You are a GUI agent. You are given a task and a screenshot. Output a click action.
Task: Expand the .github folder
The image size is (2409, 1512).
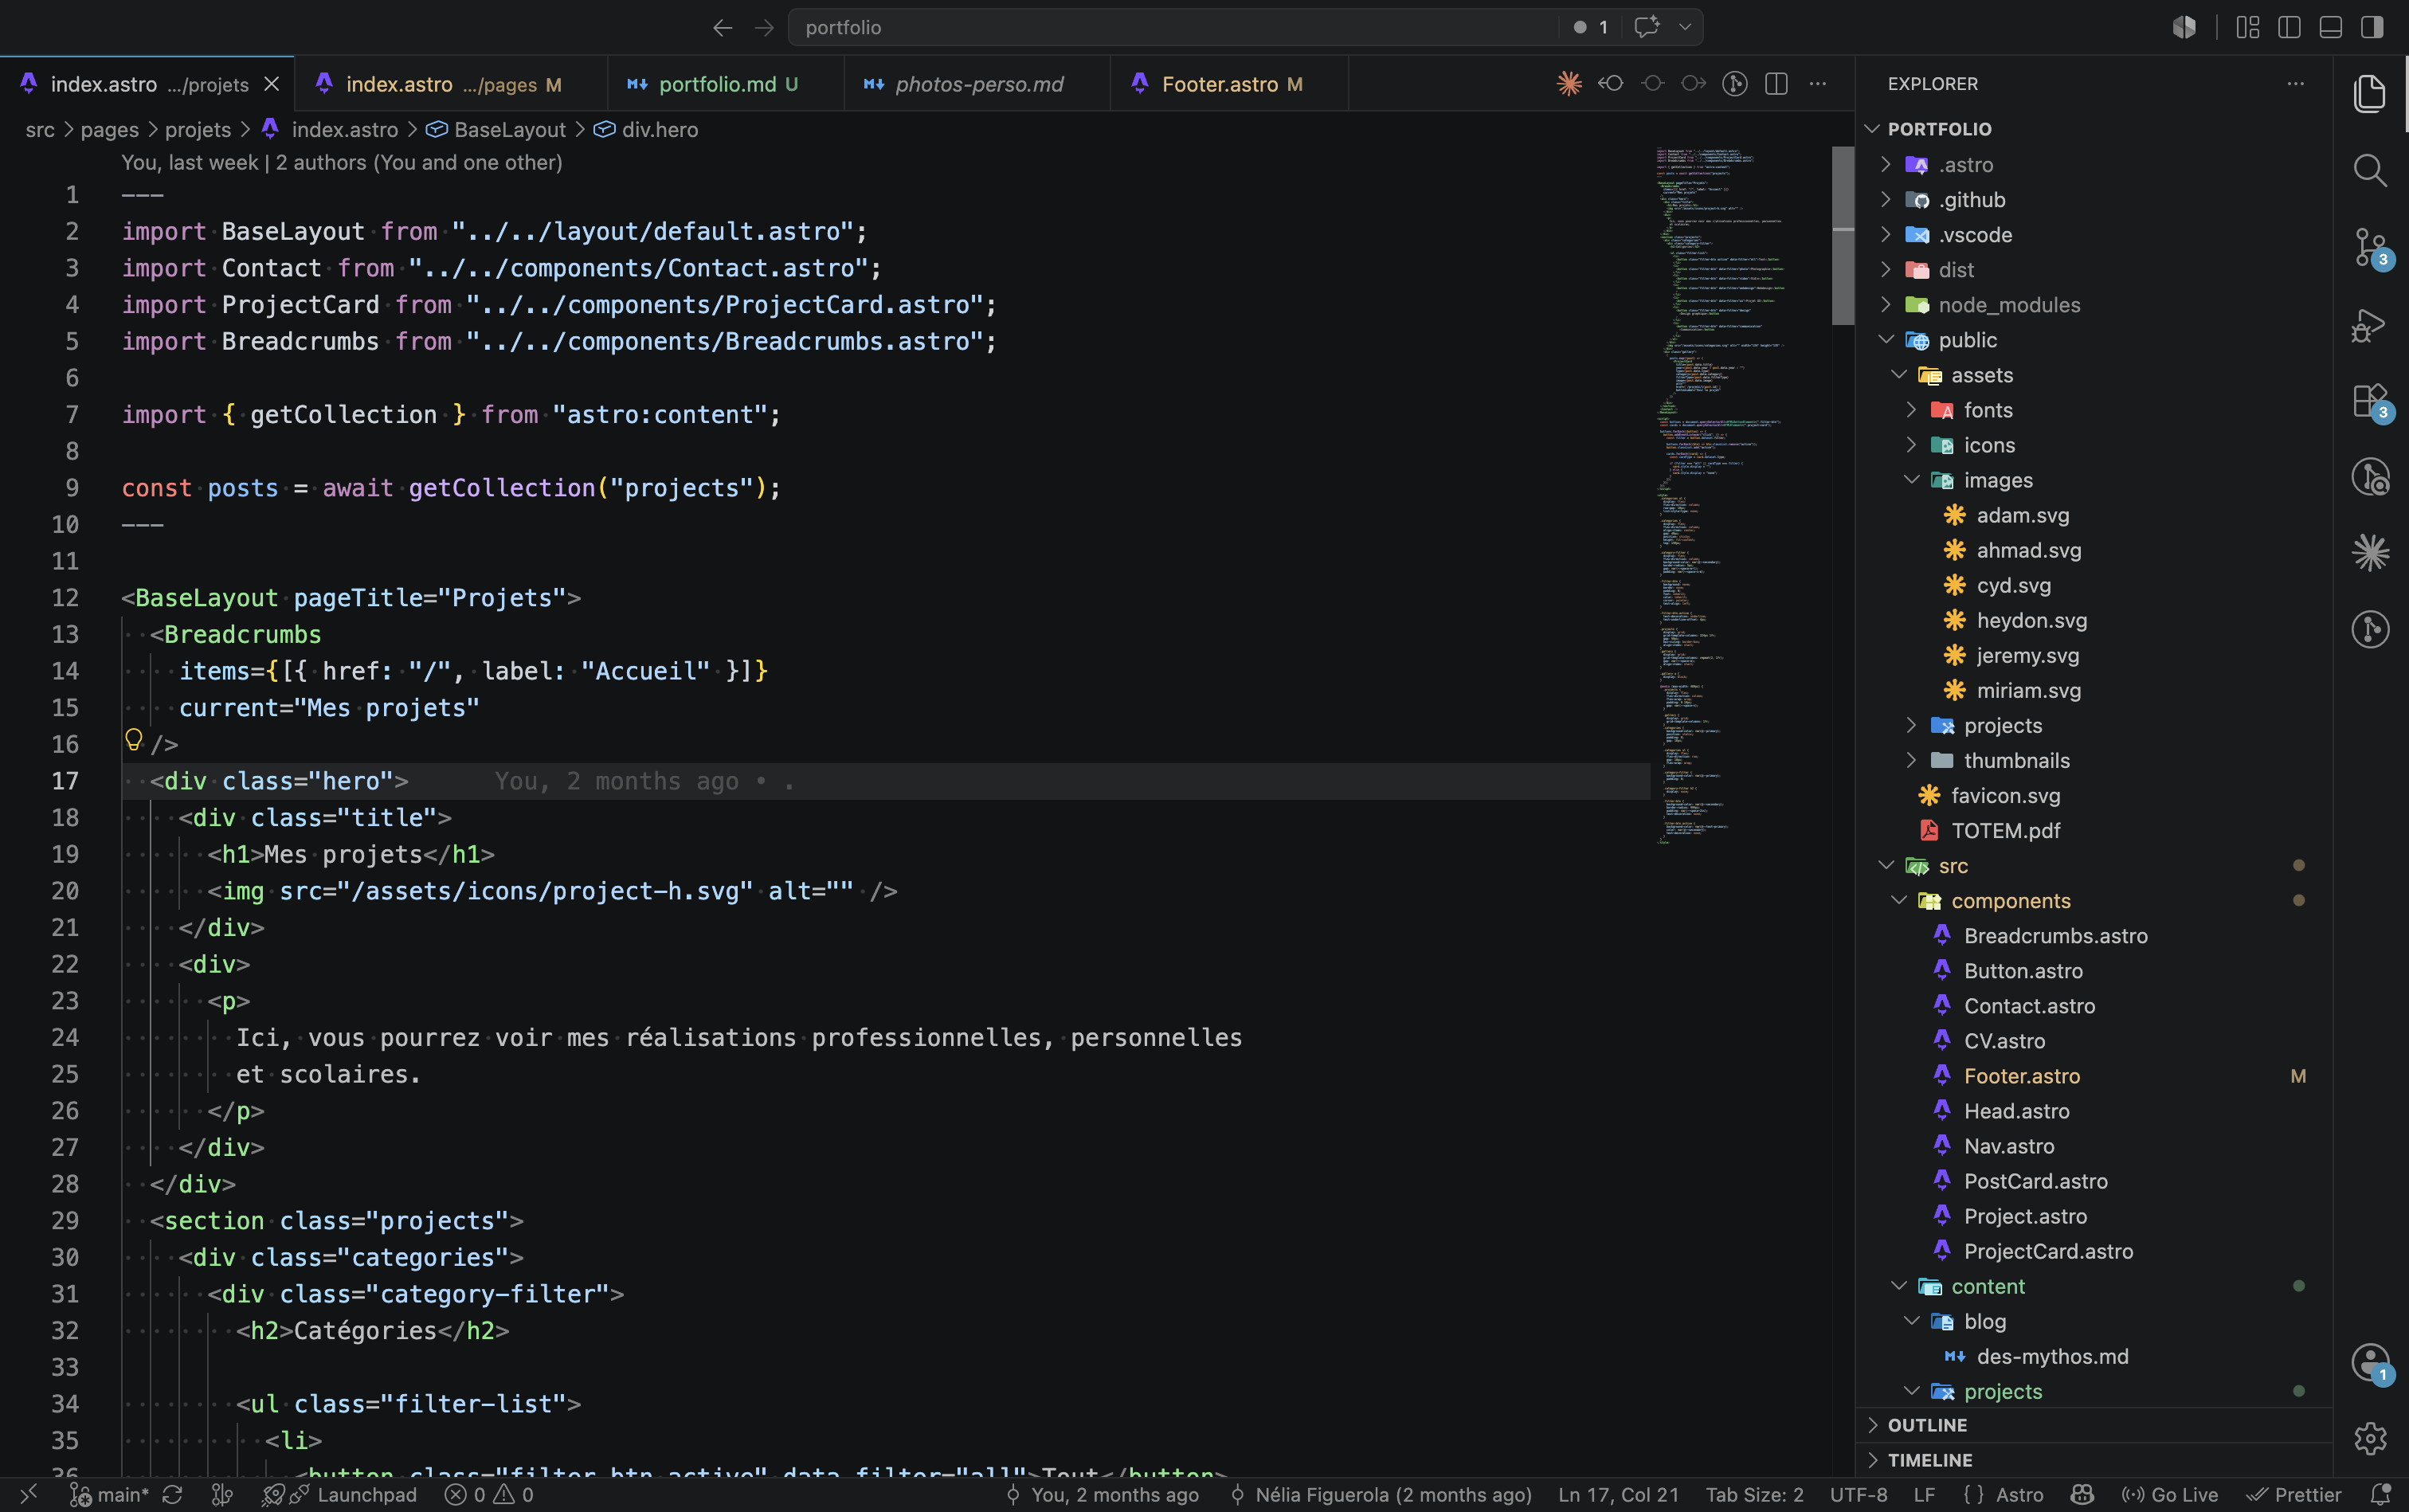pos(1886,199)
